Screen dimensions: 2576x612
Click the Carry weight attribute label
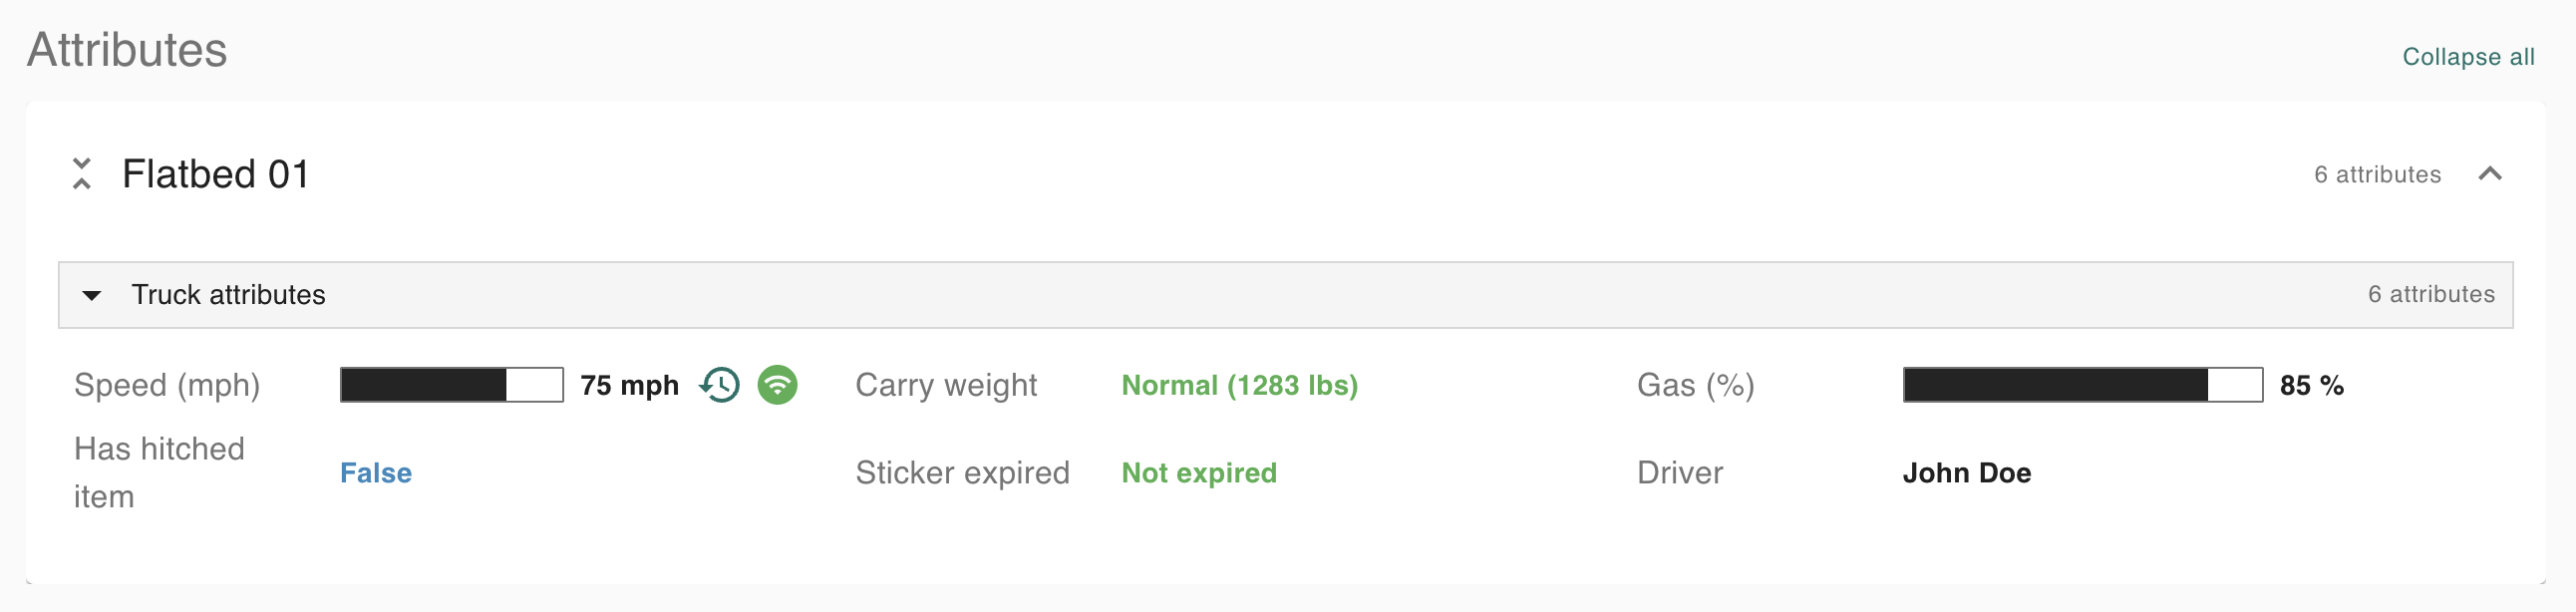[946, 385]
